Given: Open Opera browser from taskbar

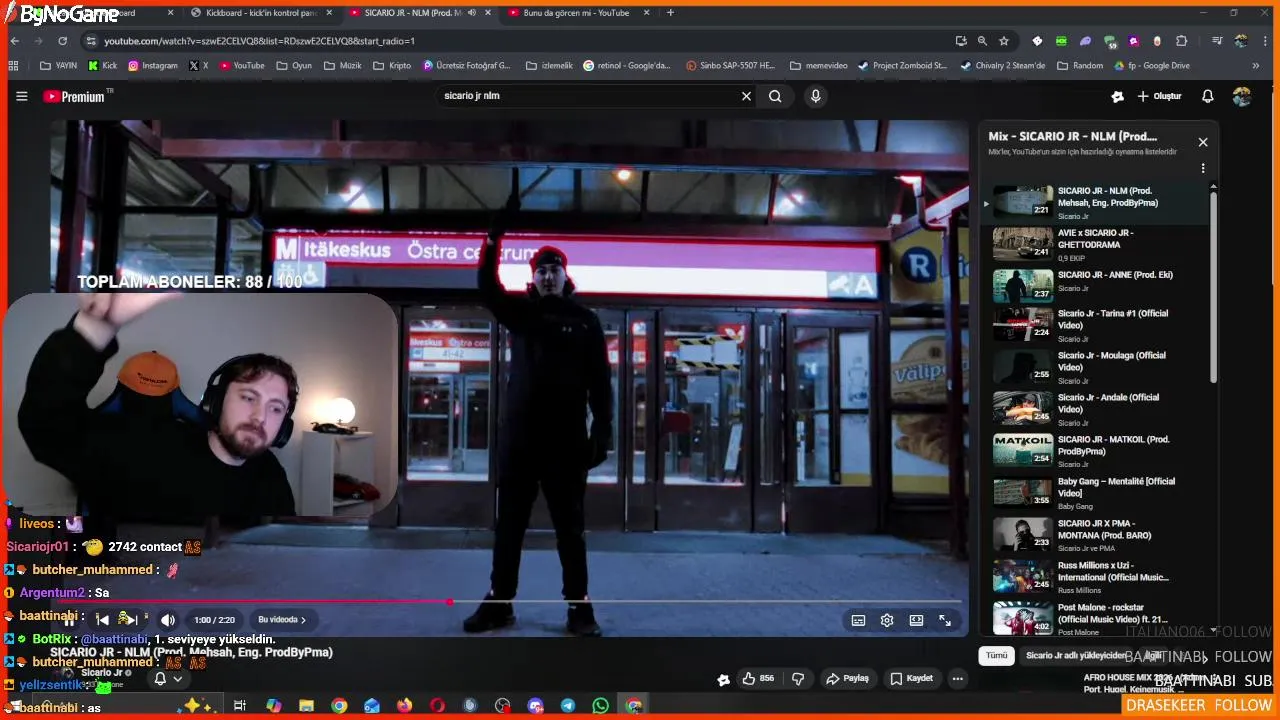Looking at the screenshot, I should (x=437, y=706).
